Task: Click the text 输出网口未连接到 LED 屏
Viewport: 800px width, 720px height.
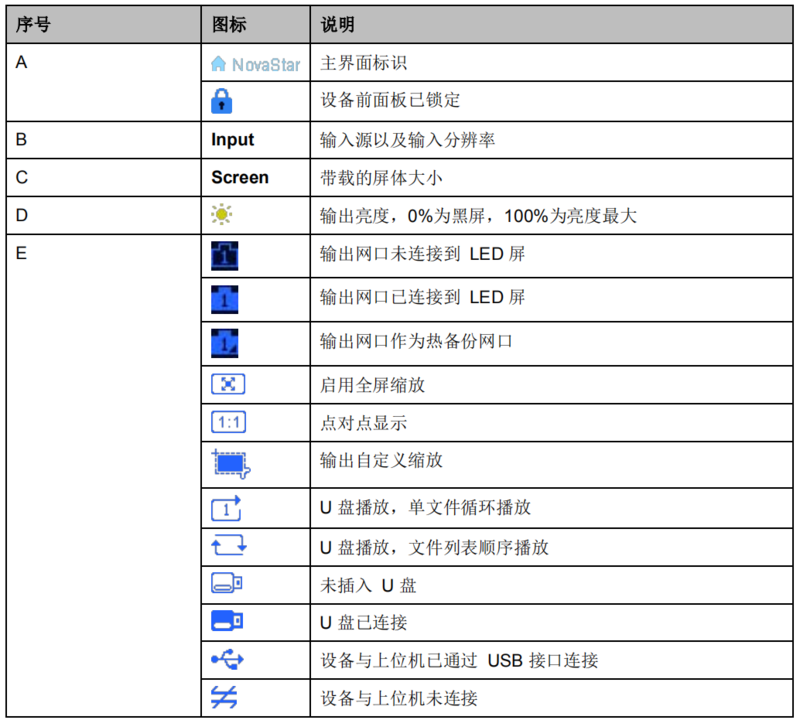Action: (x=422, y=254)
